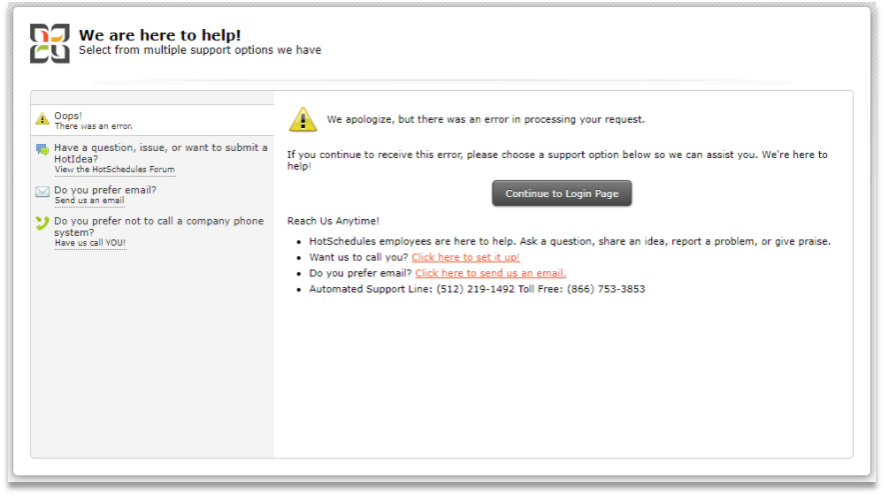This screenshot has width=884, height=496.
Task: Click the forum chat bubble icon
Action: point(42,150)
